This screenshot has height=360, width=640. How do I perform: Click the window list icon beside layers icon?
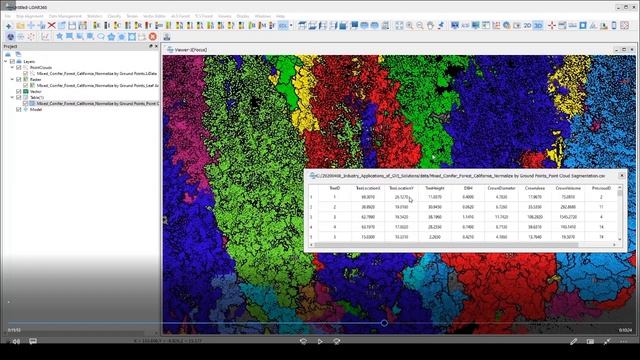18,54
